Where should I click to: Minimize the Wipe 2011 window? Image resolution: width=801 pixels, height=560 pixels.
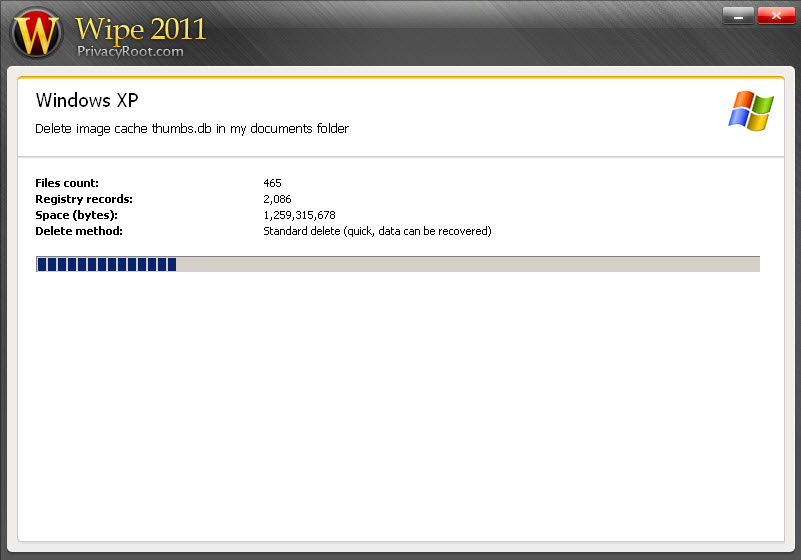[738, 15]
